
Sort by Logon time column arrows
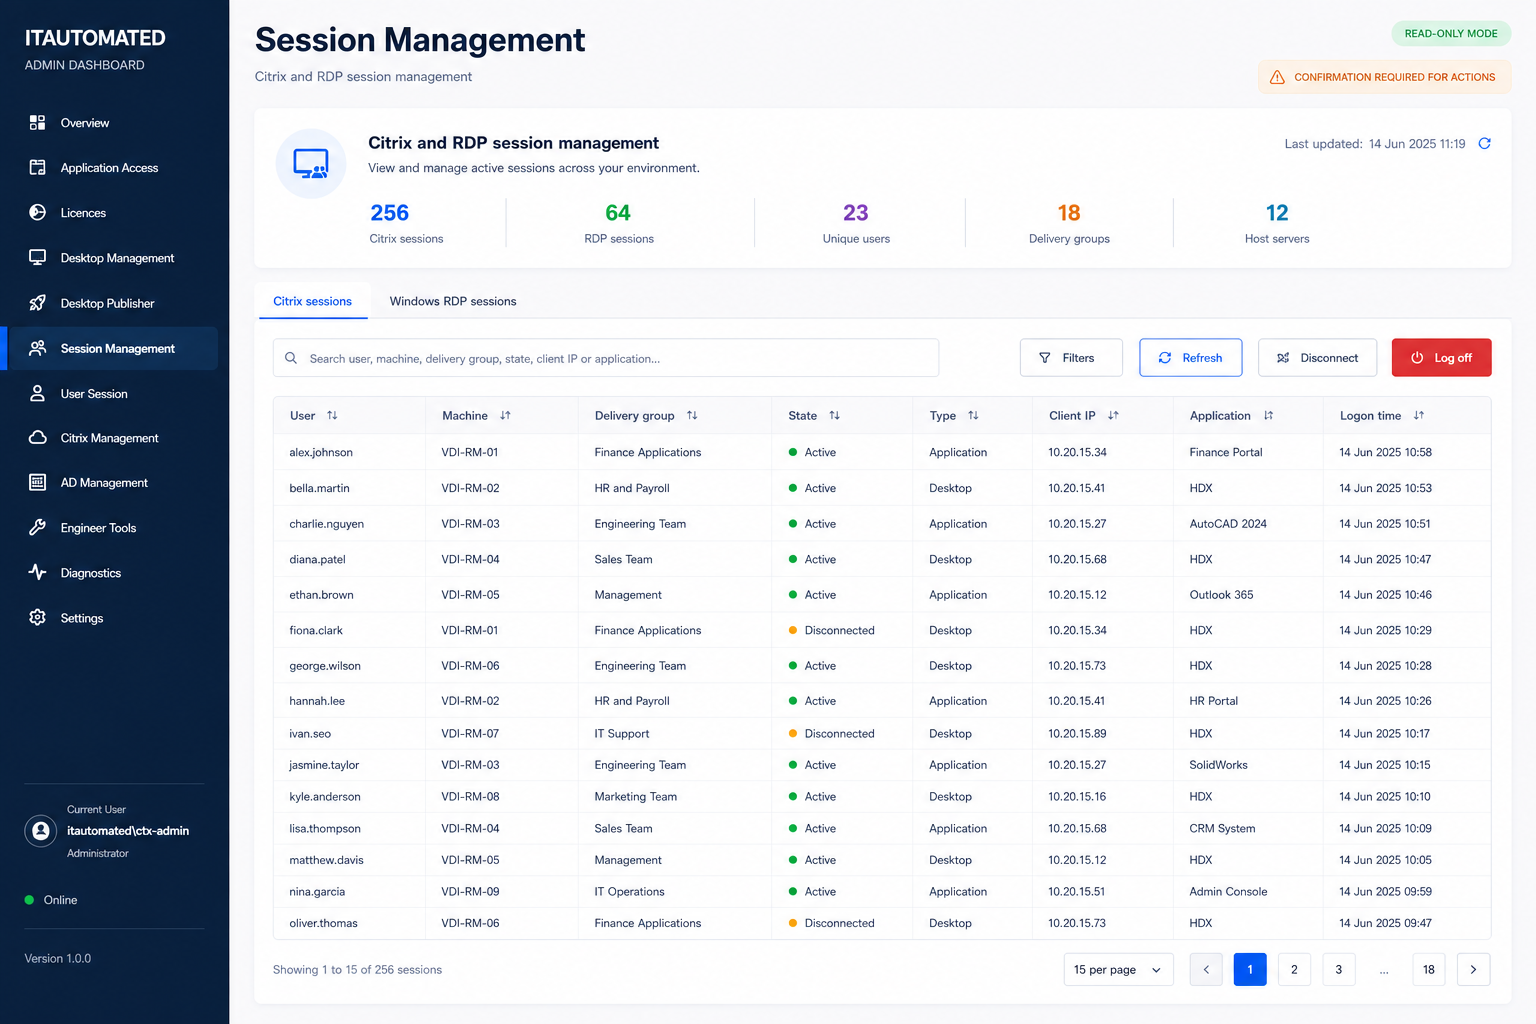click(x=1418, y=416)
